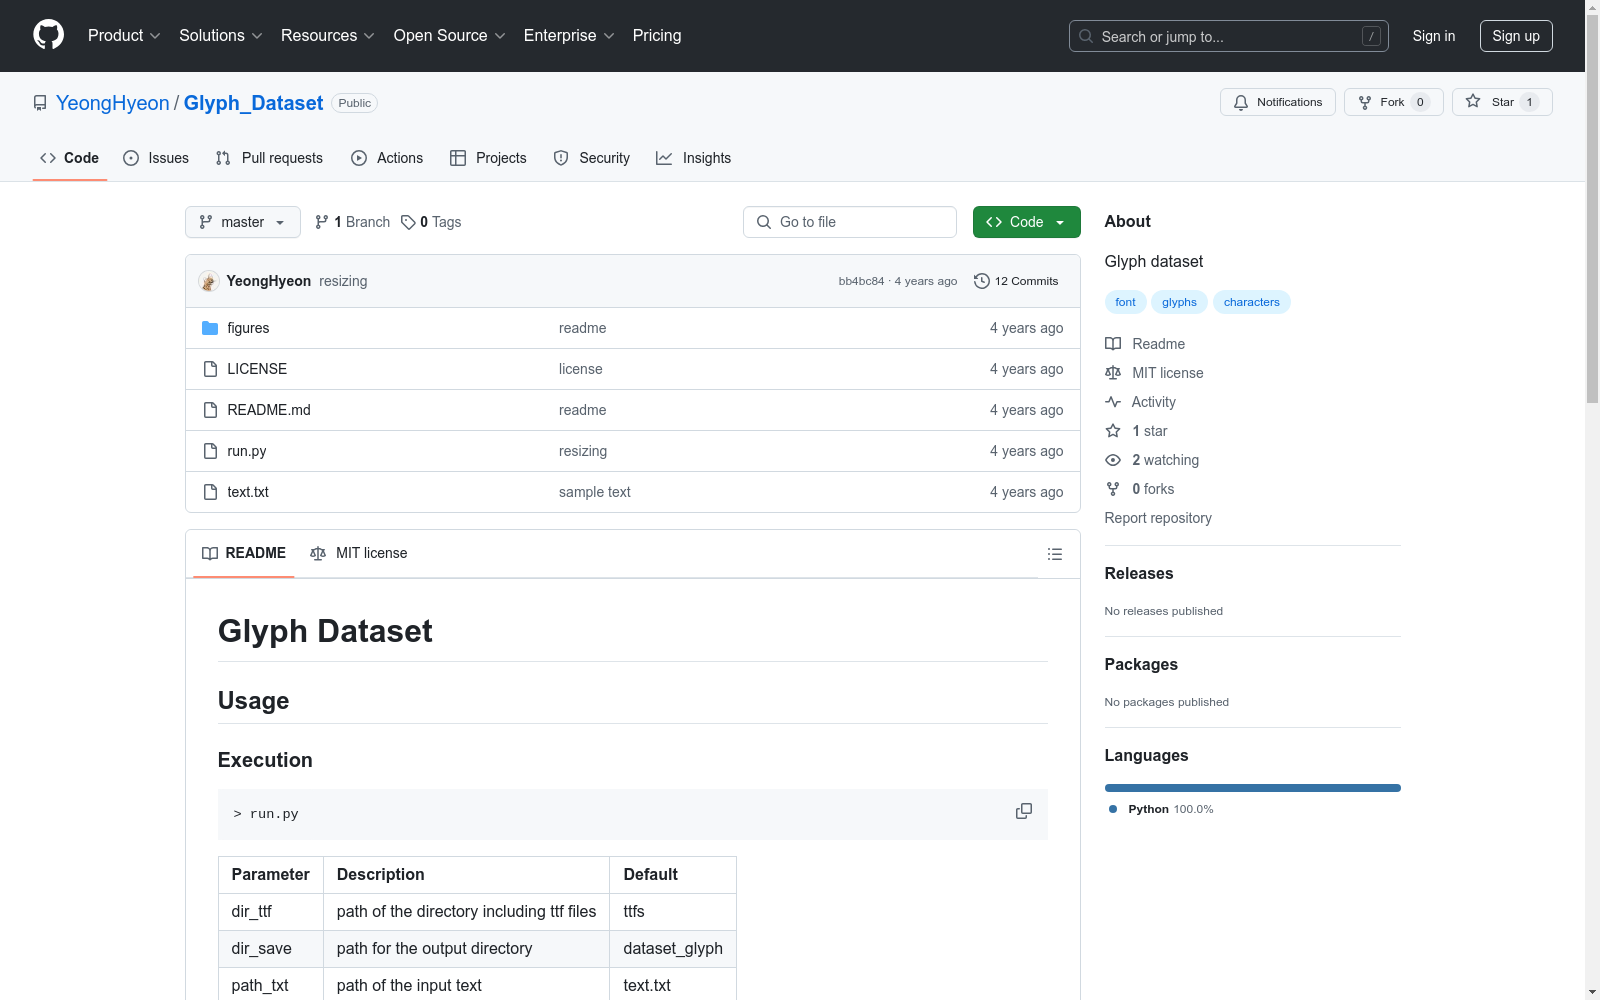This screenshot has width=1600, height=1000.
Task: Click the Sign in link
Action: tap(1434, 36)
